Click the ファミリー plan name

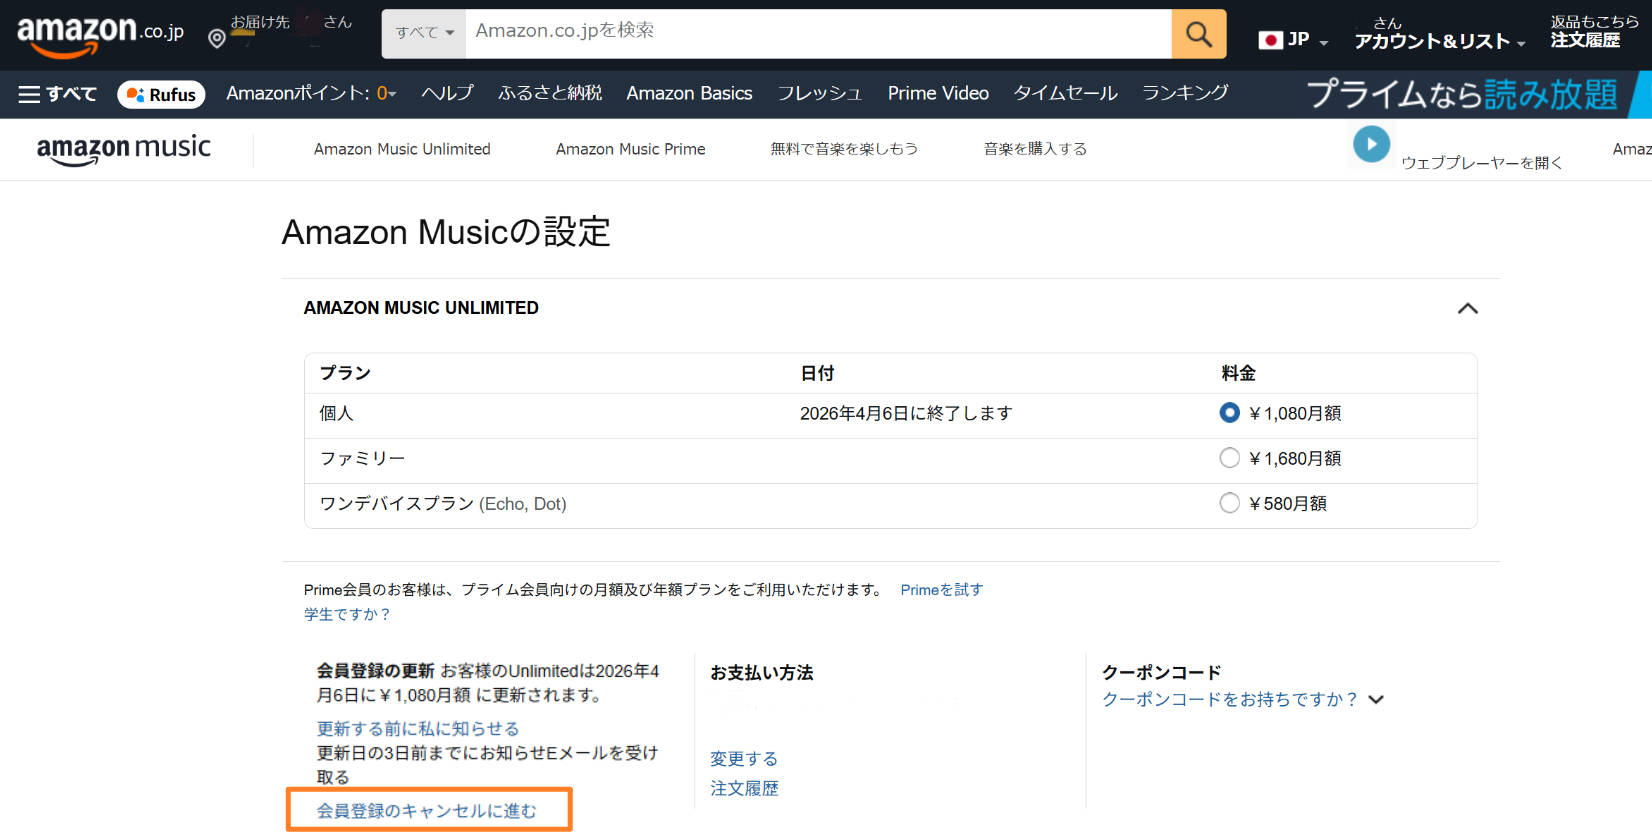coord(362,458)
